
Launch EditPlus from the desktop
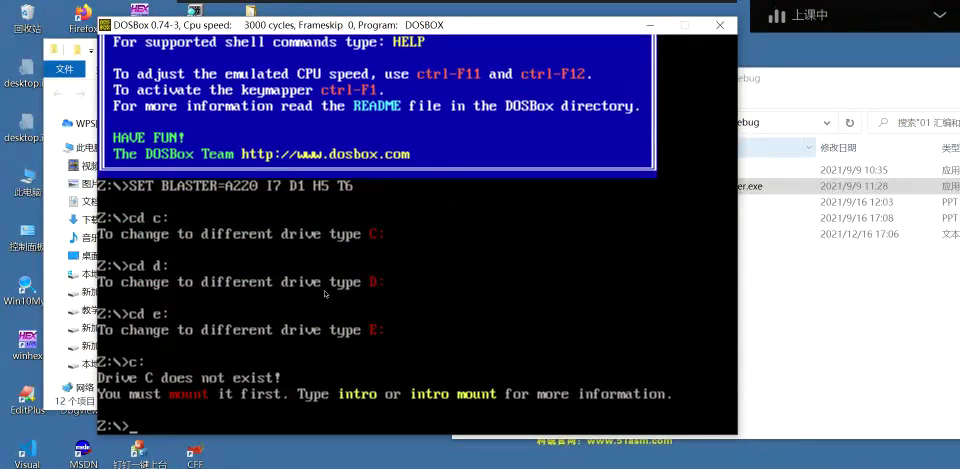[27, 400]
